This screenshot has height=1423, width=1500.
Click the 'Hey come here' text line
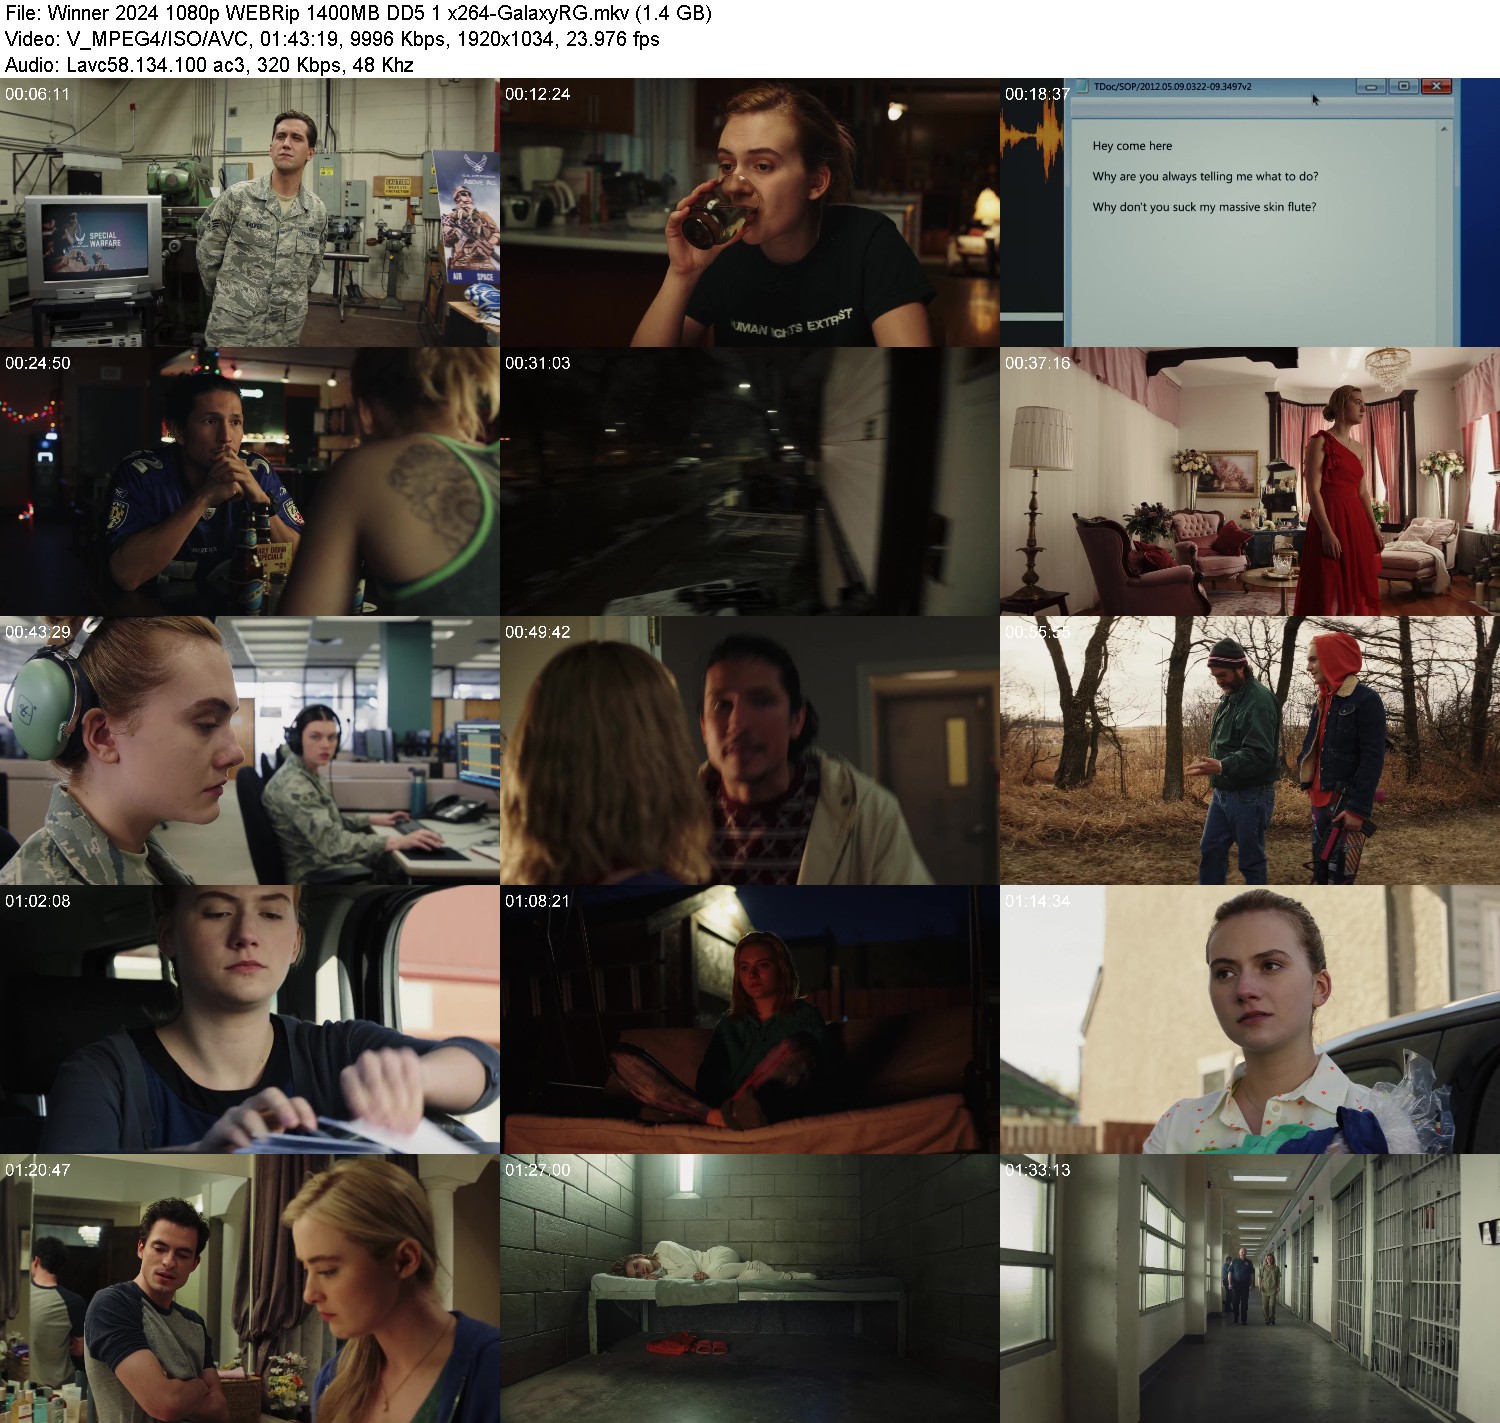1132,146
